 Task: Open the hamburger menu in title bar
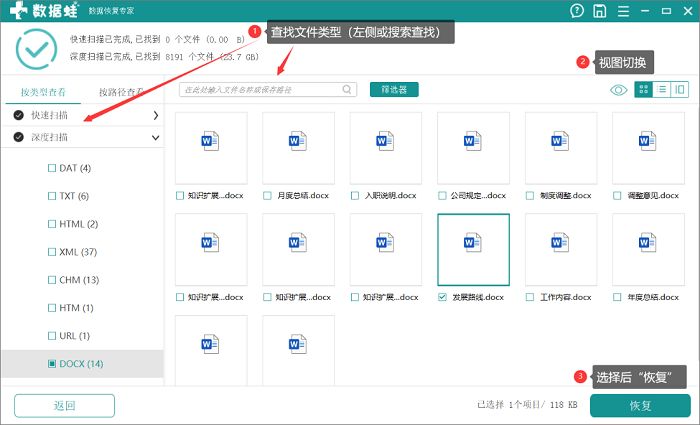623,11
